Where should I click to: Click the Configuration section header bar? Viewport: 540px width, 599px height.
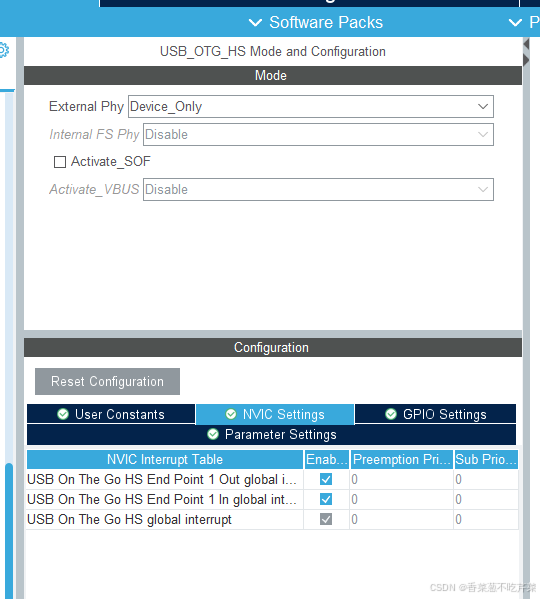click(x=273, y=348)
